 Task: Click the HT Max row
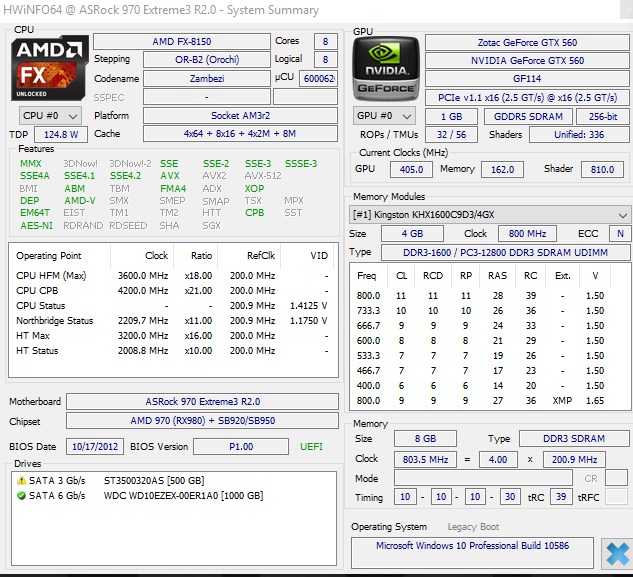172,336
